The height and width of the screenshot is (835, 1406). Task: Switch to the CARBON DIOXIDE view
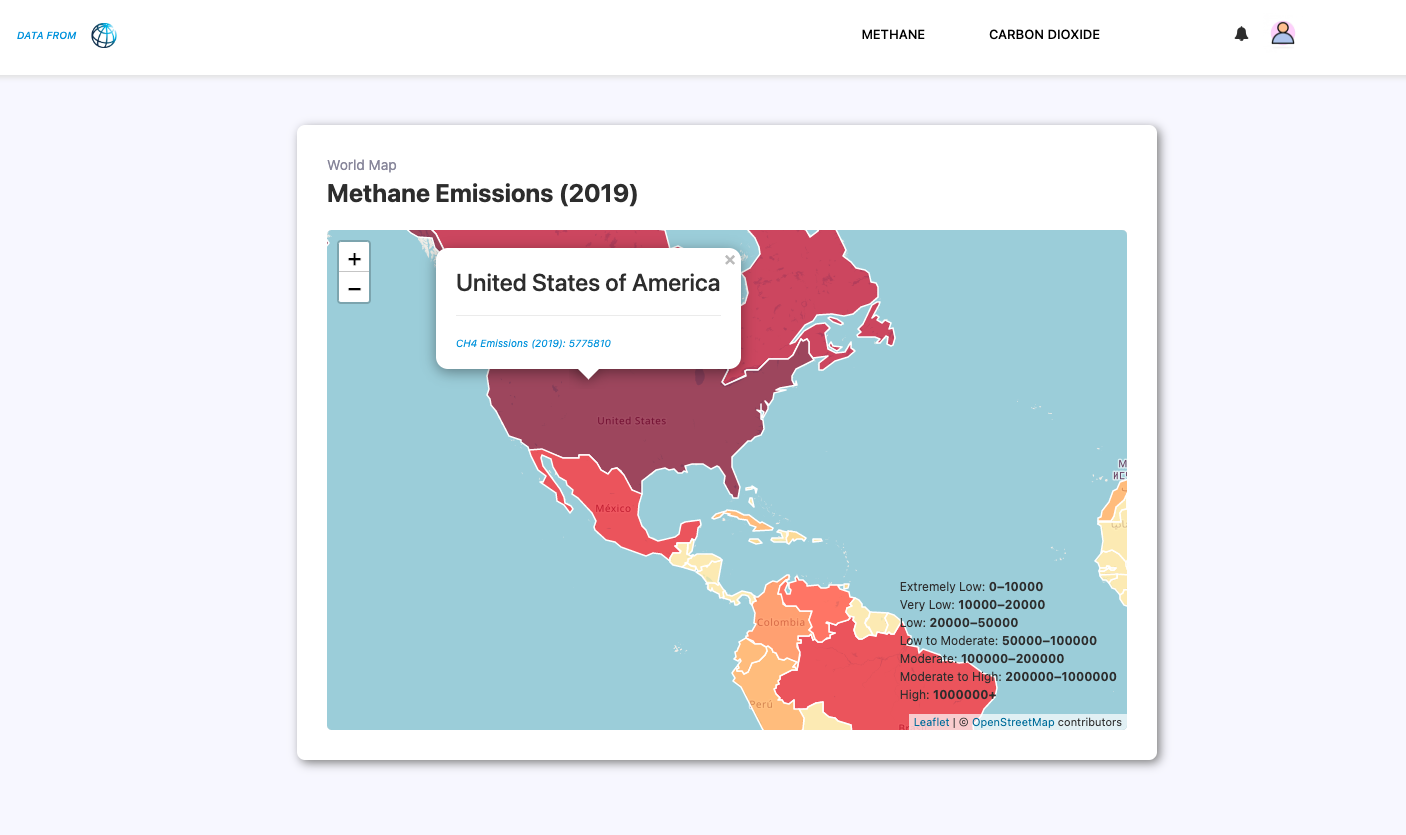pyautogui.click(x=1044, y=34)
